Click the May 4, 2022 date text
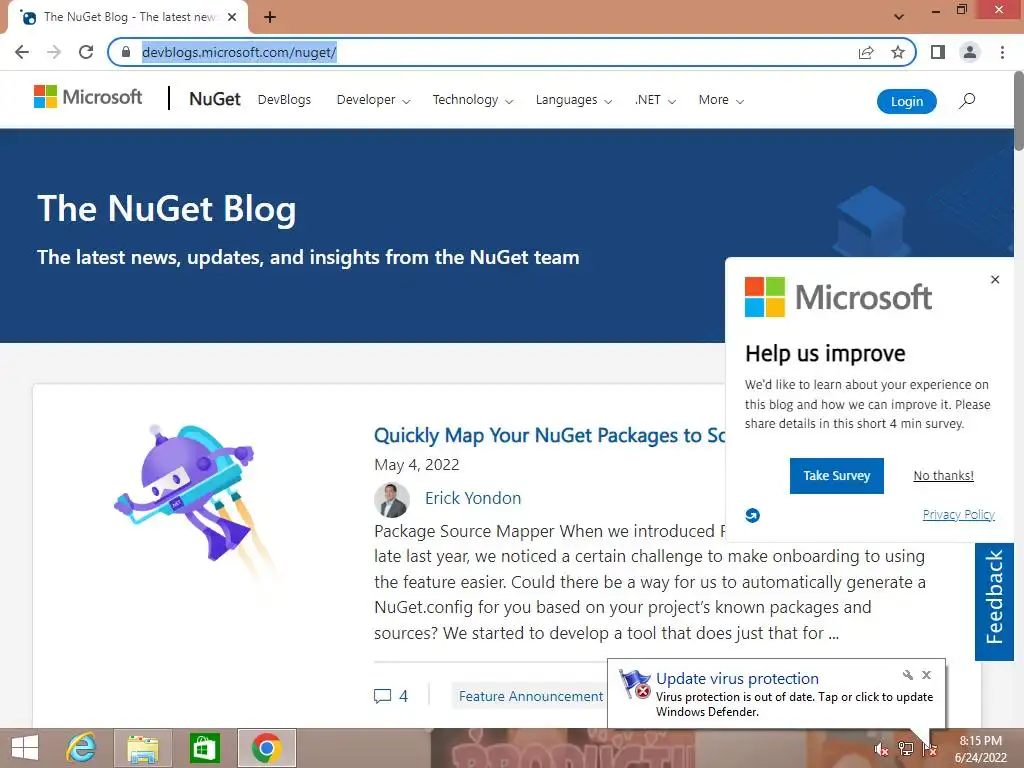1024x768 pixels. [417, 464]
